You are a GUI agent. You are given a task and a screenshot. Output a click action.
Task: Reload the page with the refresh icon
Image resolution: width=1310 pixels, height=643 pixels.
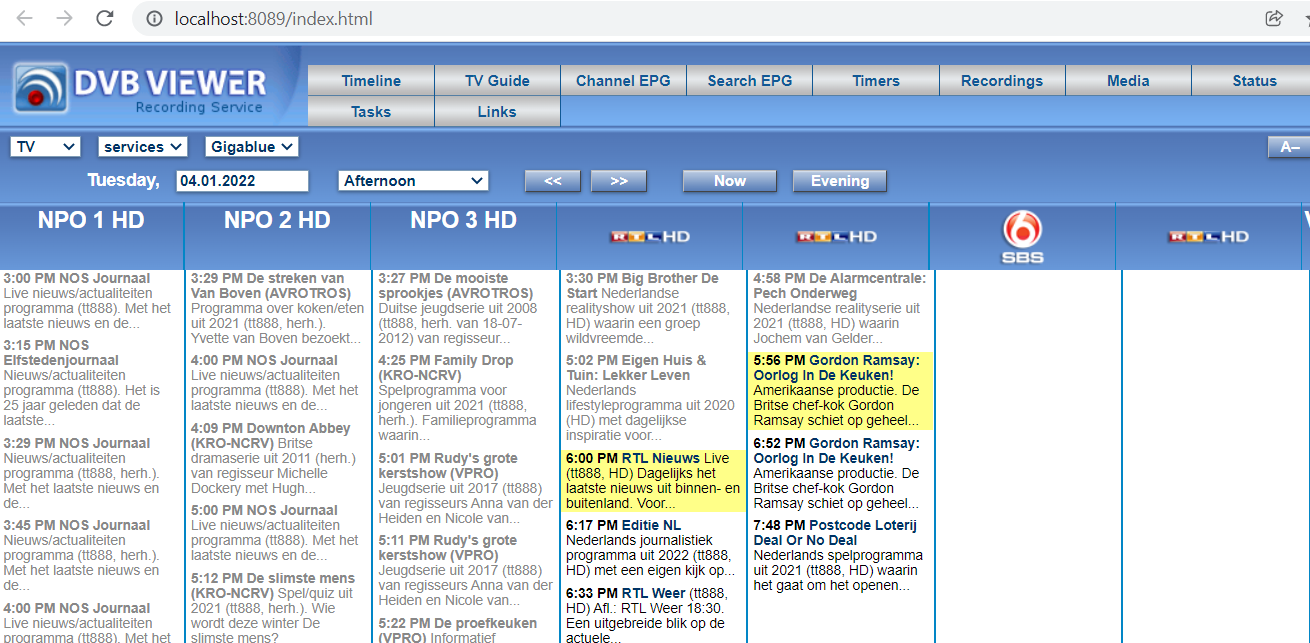click(104, 18)
